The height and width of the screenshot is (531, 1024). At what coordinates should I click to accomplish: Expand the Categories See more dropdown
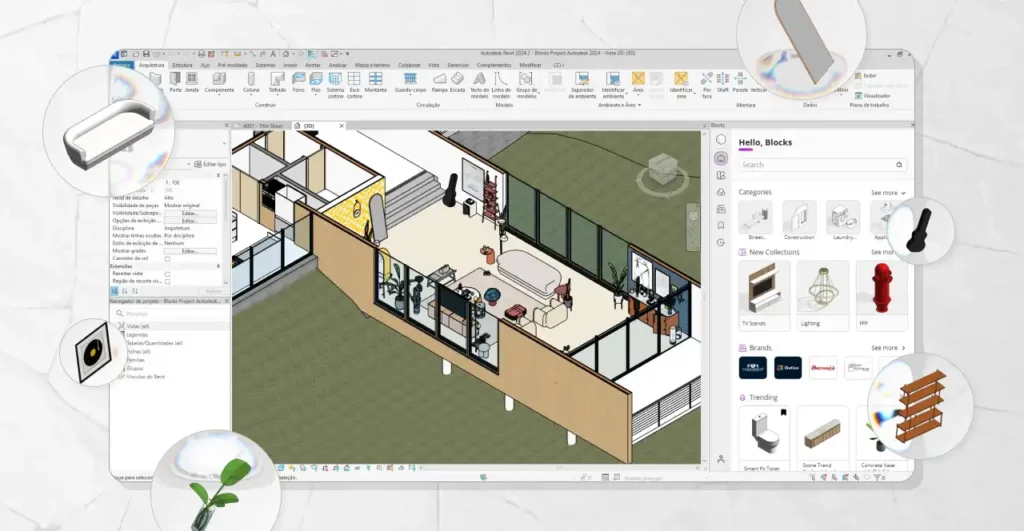tap(888, 193)
